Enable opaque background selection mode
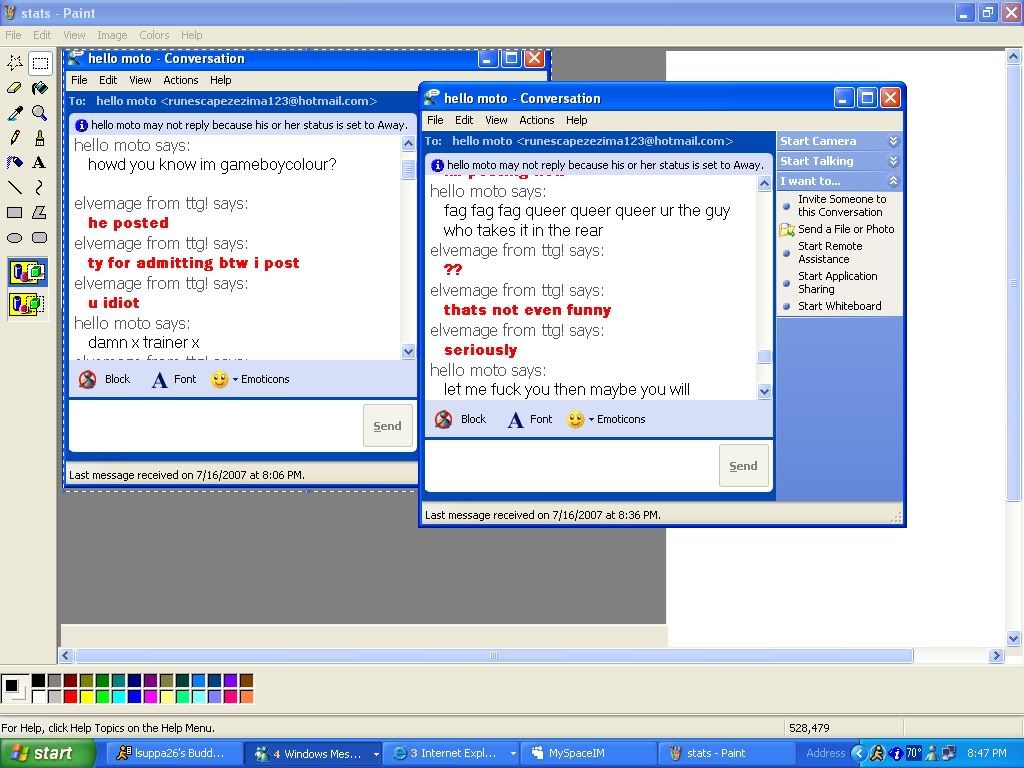The image size is (1024, 768). point(27,272)
